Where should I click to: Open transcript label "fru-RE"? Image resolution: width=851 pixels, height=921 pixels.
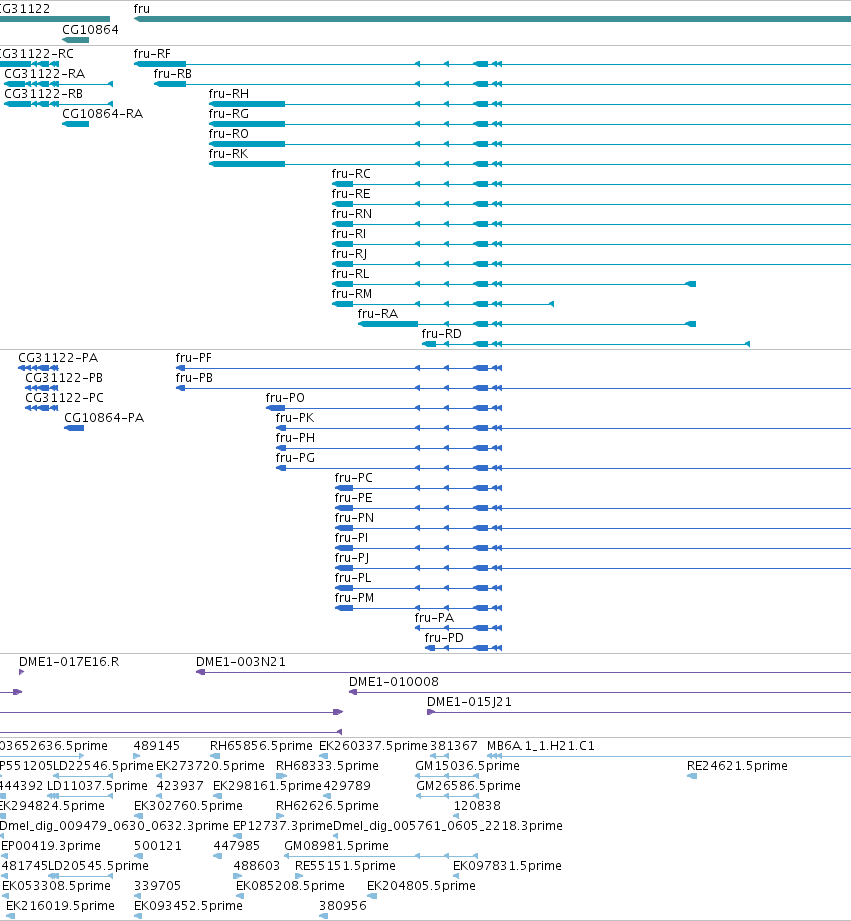click(x=351, y=193)
